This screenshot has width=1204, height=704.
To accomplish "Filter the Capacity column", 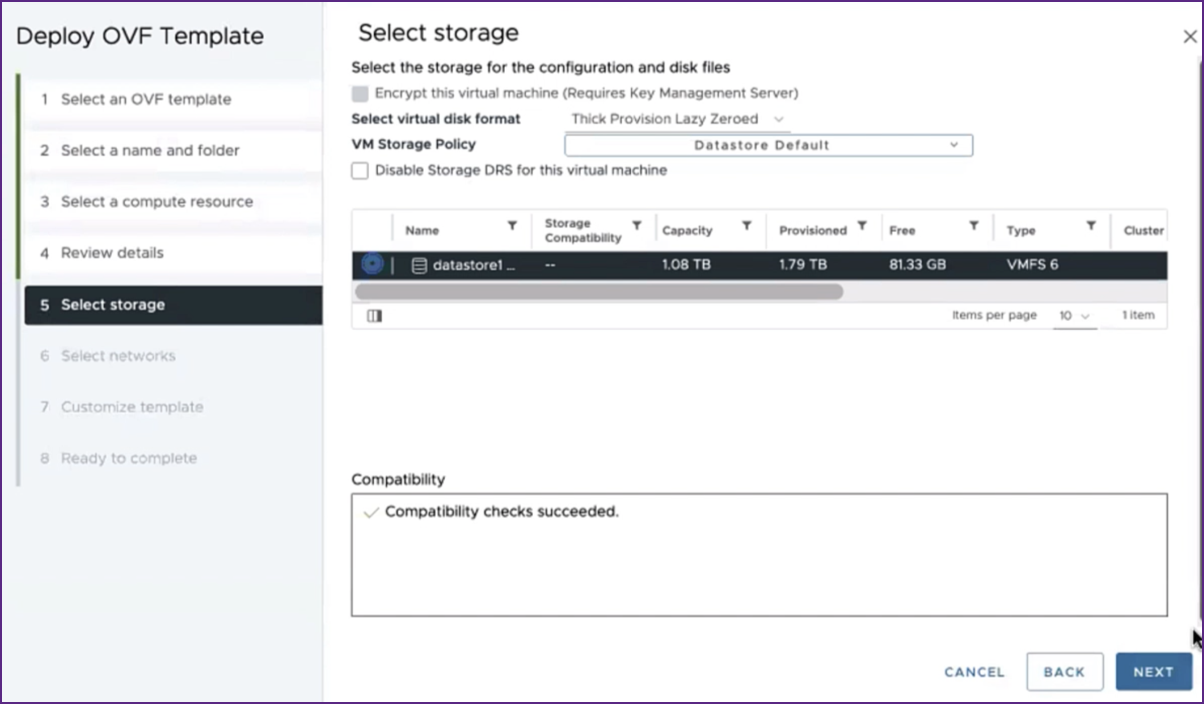I will (746, 226).
